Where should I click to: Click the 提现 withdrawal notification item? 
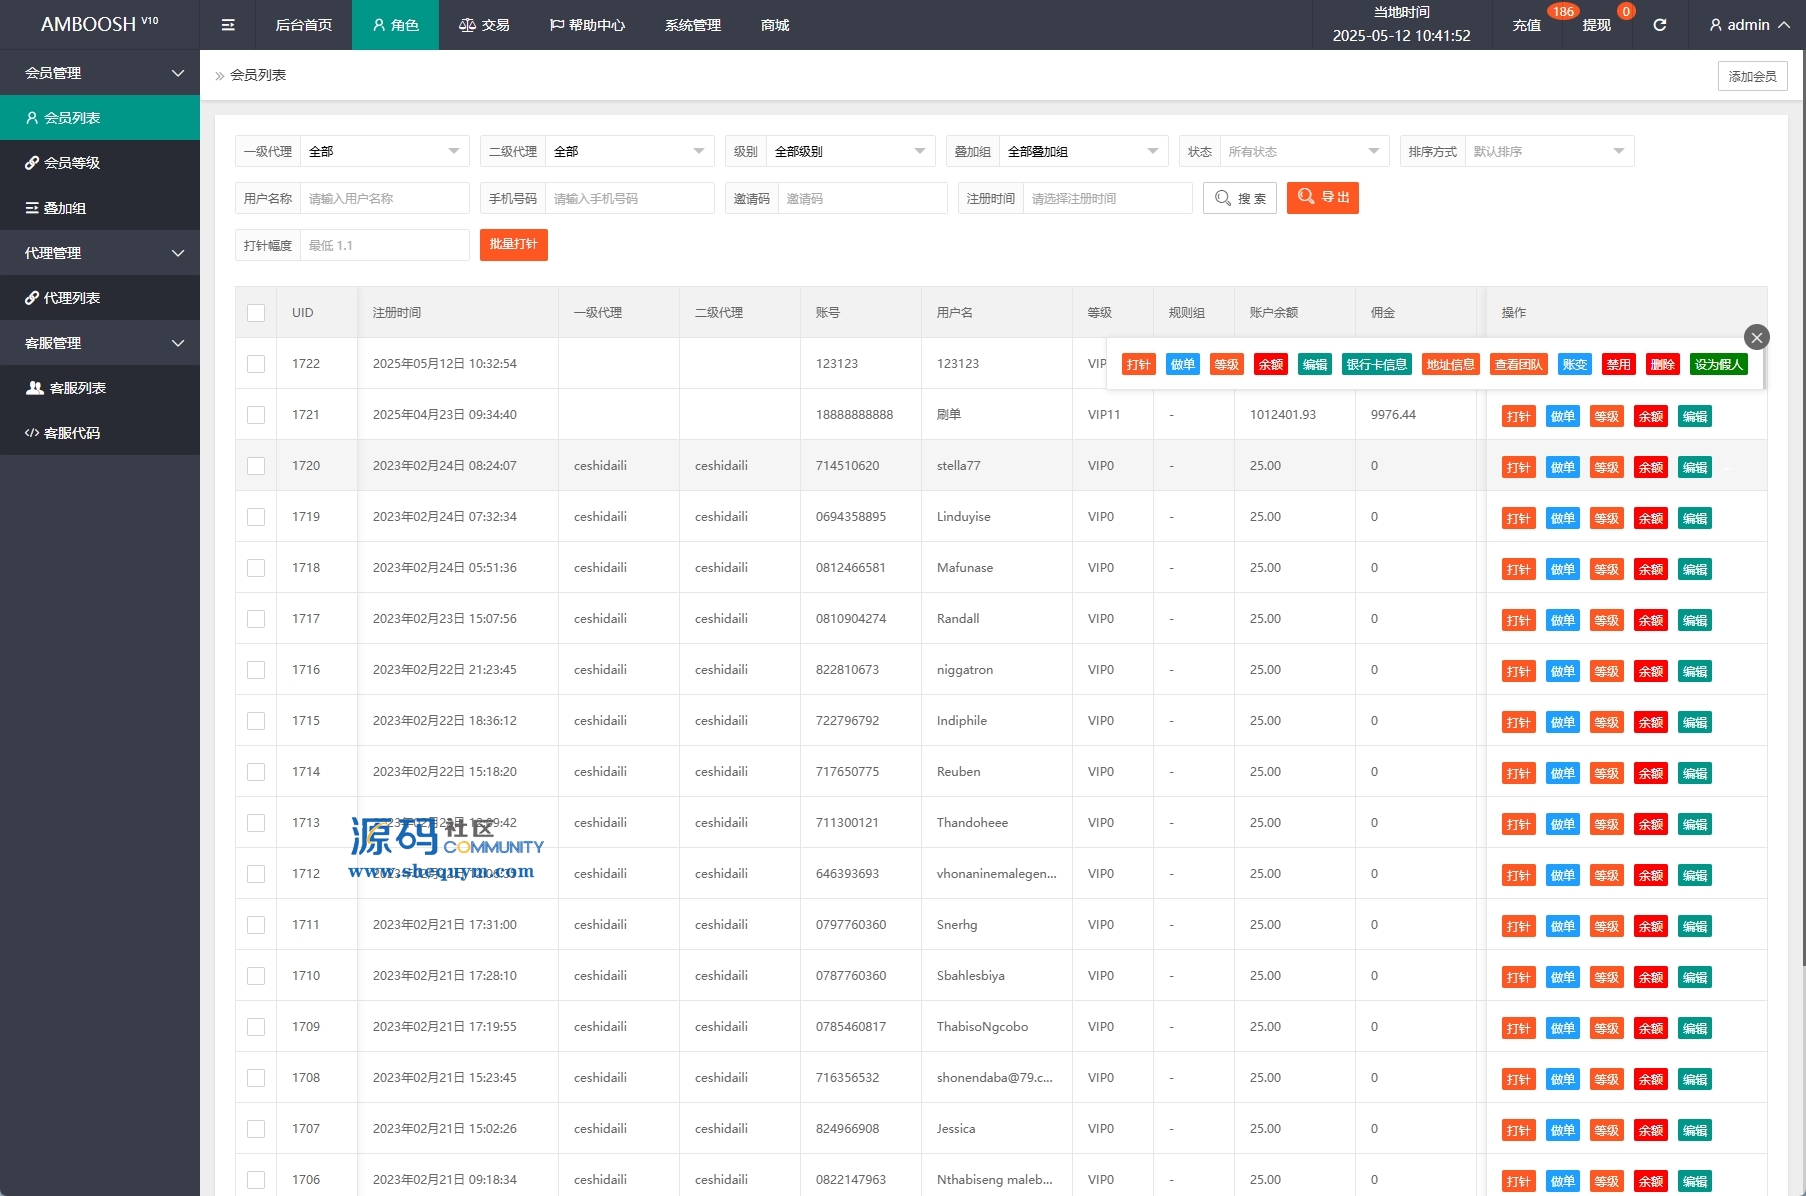tap(1596, 25)
